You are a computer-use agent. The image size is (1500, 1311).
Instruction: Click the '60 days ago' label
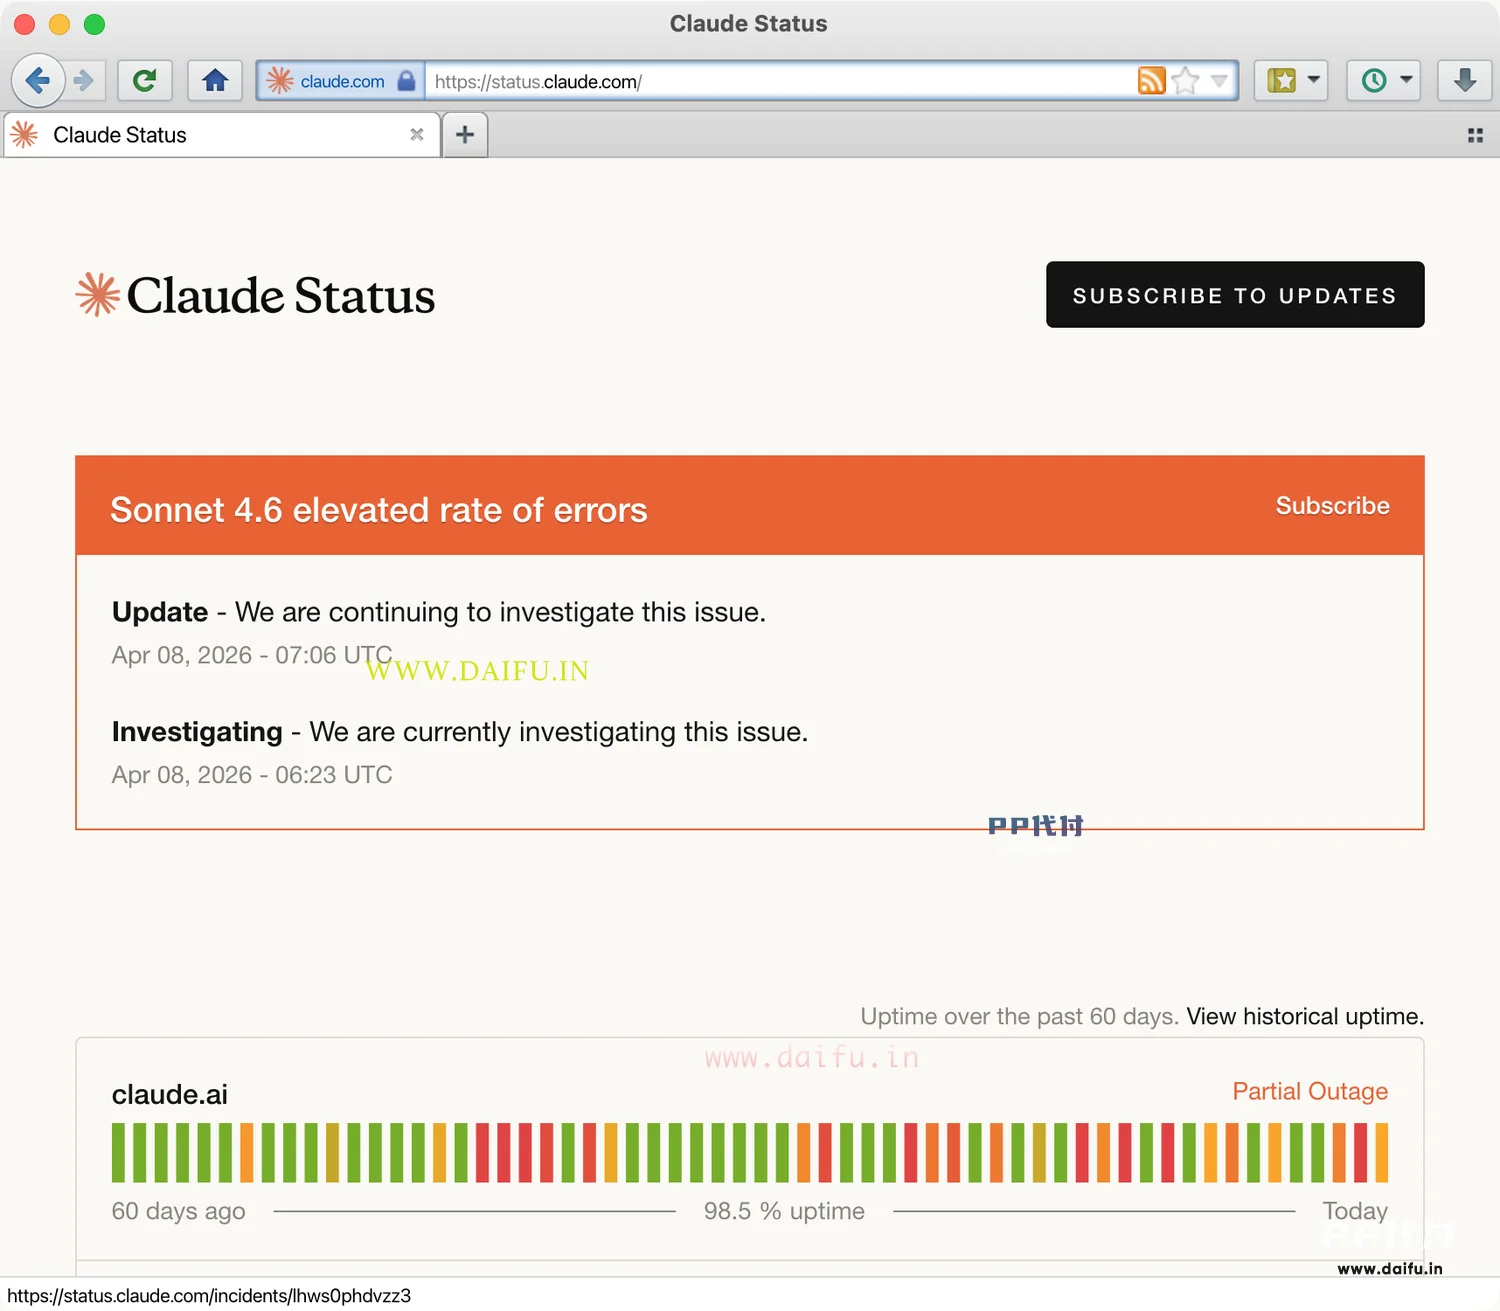click(178, 1211)
